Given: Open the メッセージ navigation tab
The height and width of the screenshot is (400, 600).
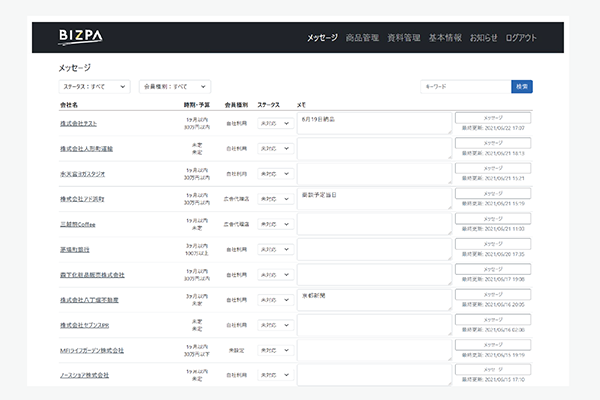Looking at the screenshot, I should click(x=322, y=38).
